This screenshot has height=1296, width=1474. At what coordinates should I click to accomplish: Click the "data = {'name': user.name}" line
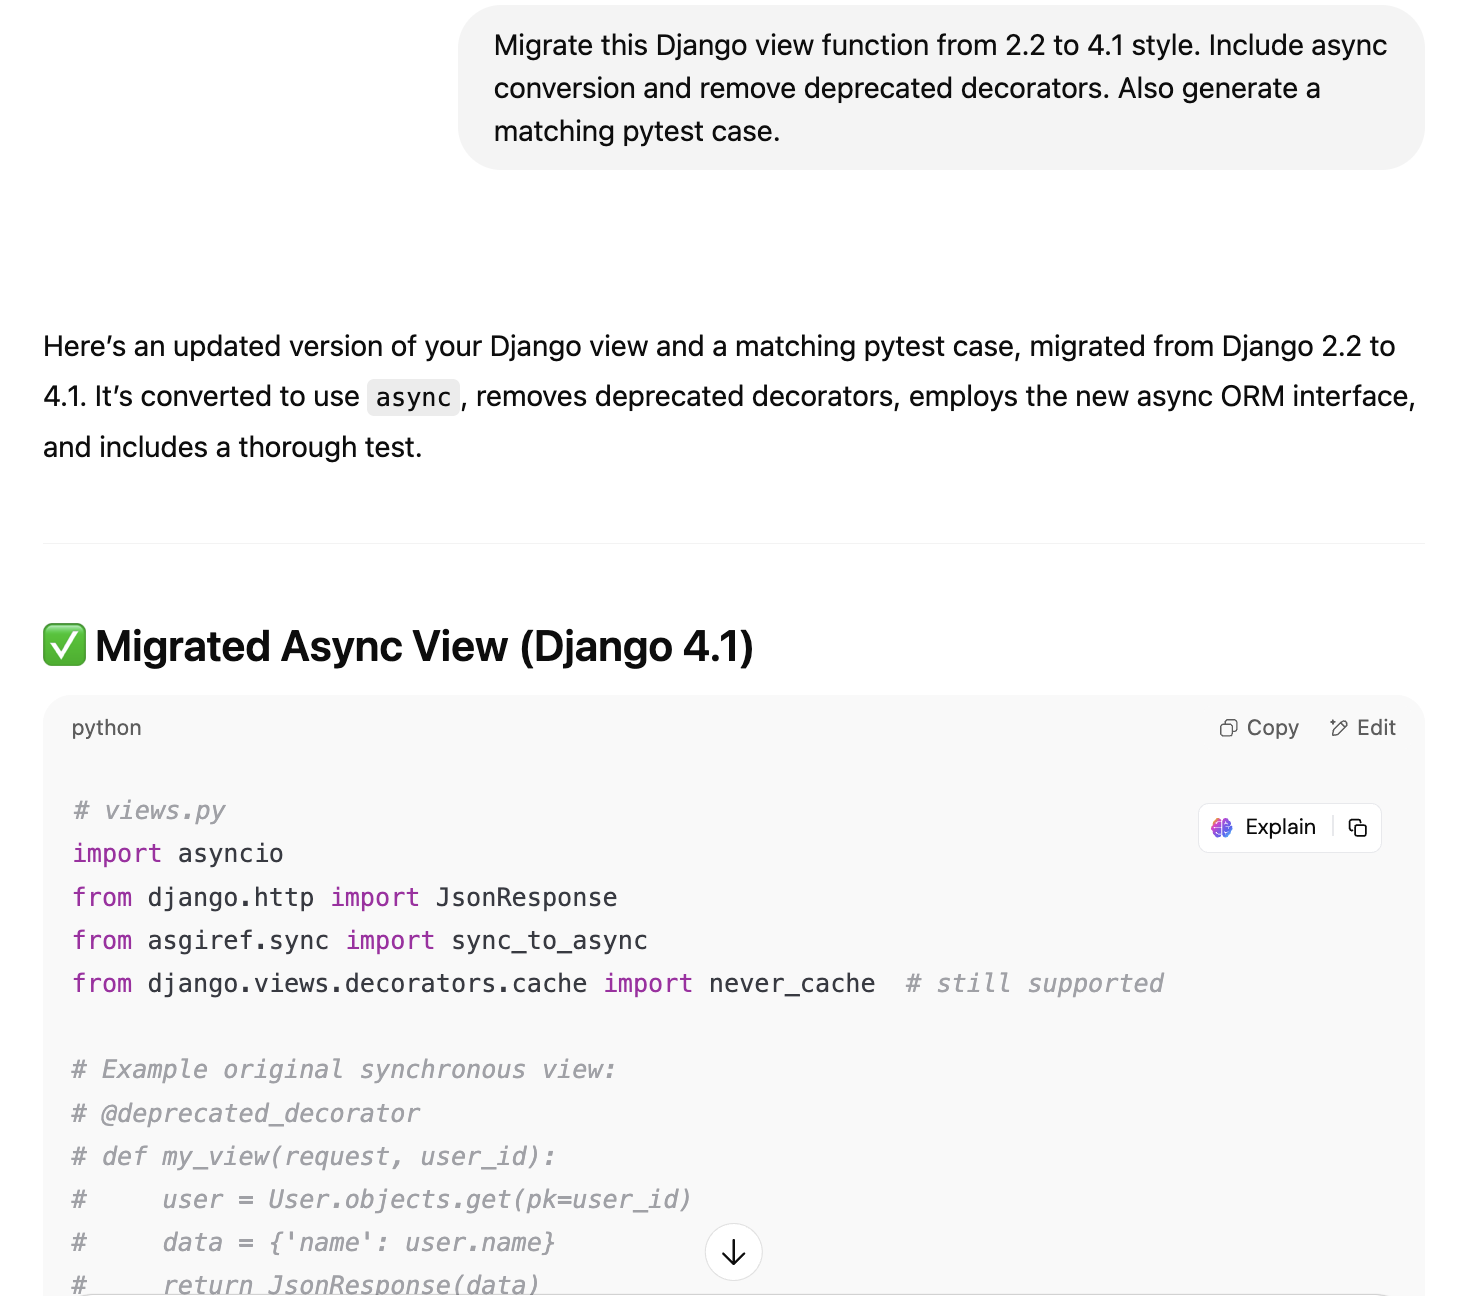pyautogui.click(x=314, y=1242)
